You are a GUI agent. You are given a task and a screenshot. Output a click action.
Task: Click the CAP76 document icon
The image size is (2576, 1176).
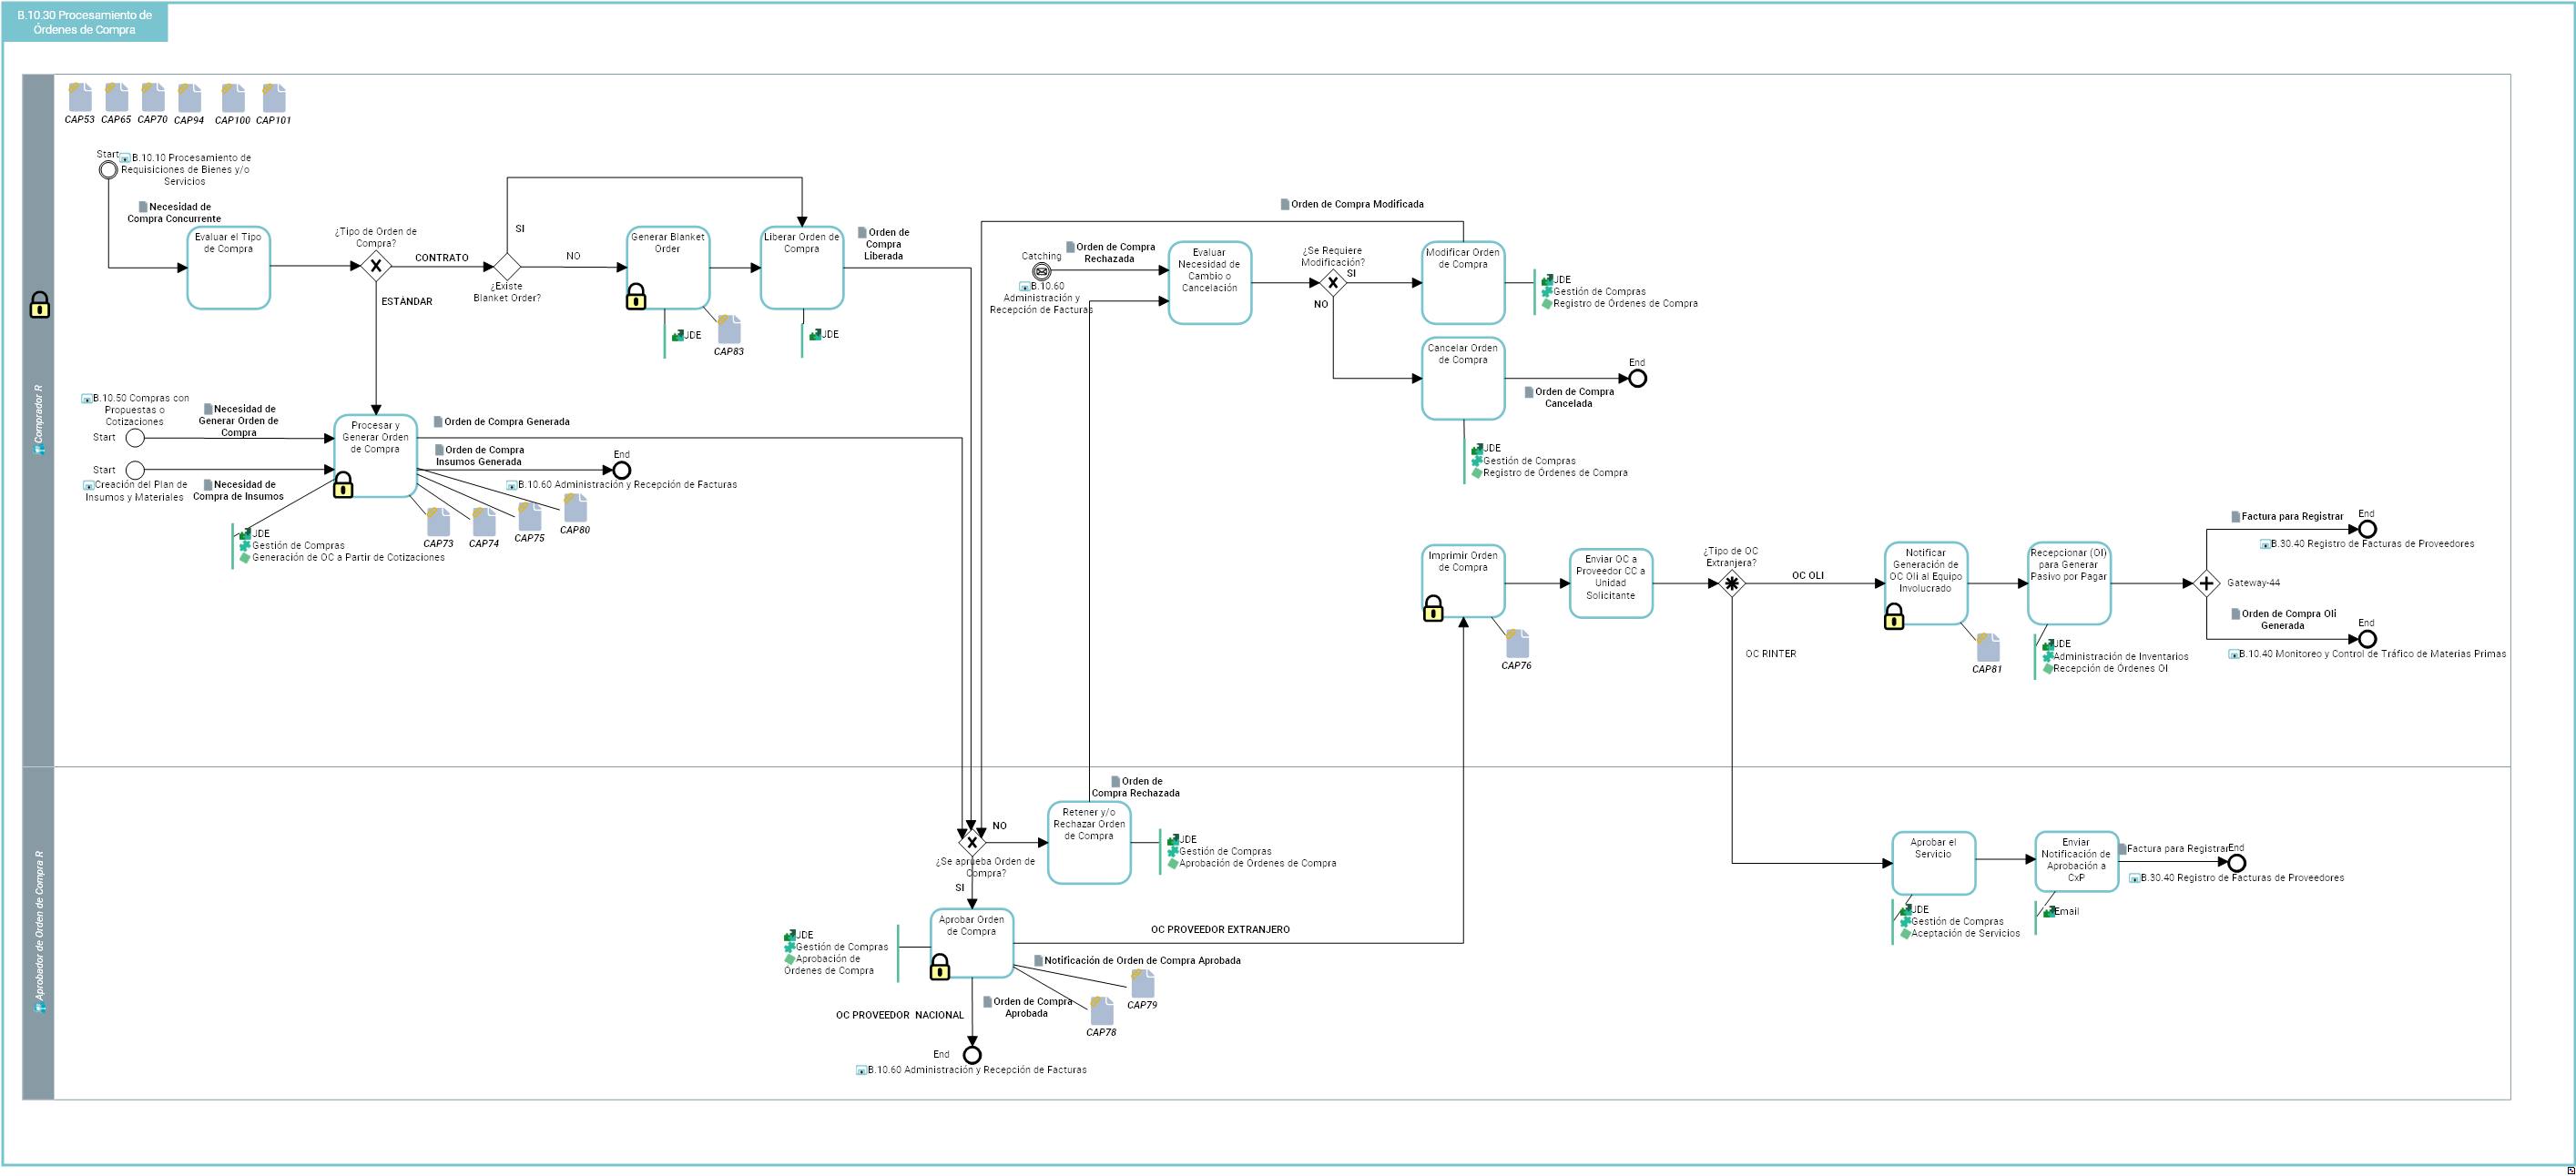[1517, 643]
